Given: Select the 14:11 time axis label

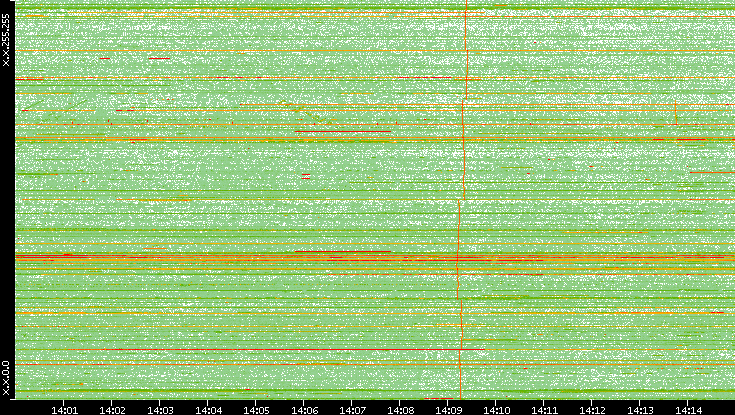Looking at the screenshot, I should click(544, 410).
